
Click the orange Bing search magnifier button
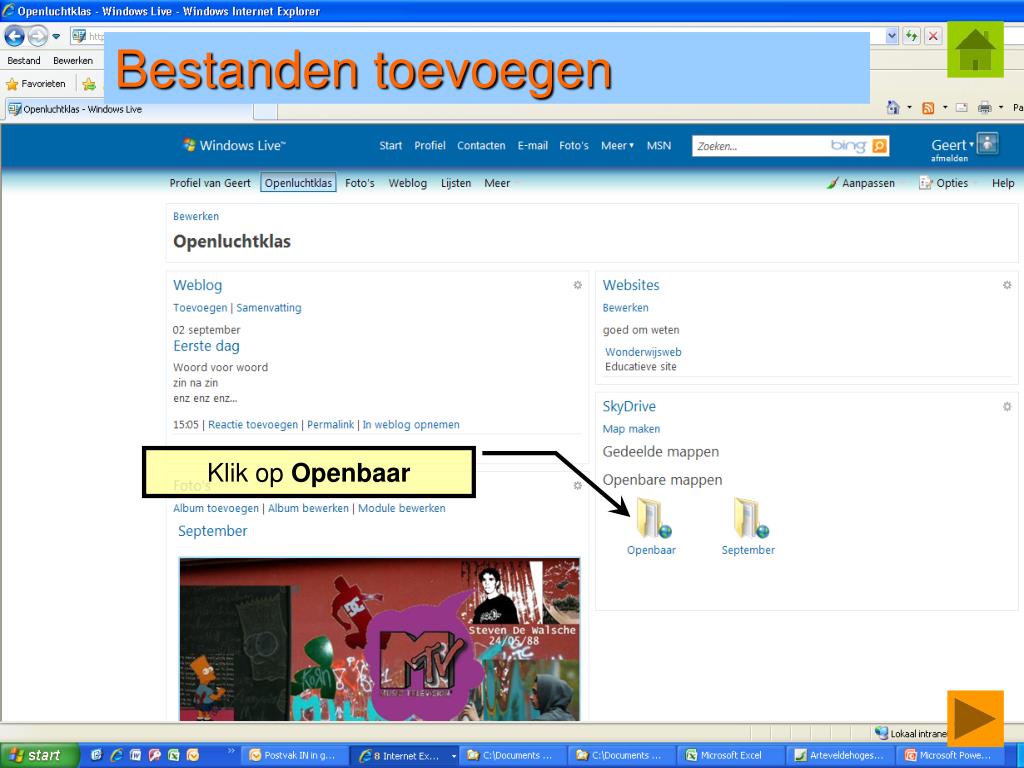(x=880, y=146)
